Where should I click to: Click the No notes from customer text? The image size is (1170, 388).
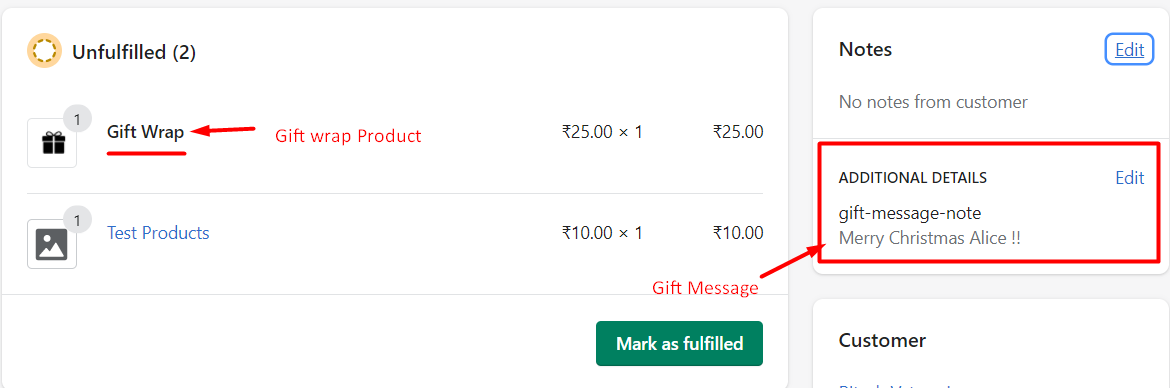click(x=933, y=101)
